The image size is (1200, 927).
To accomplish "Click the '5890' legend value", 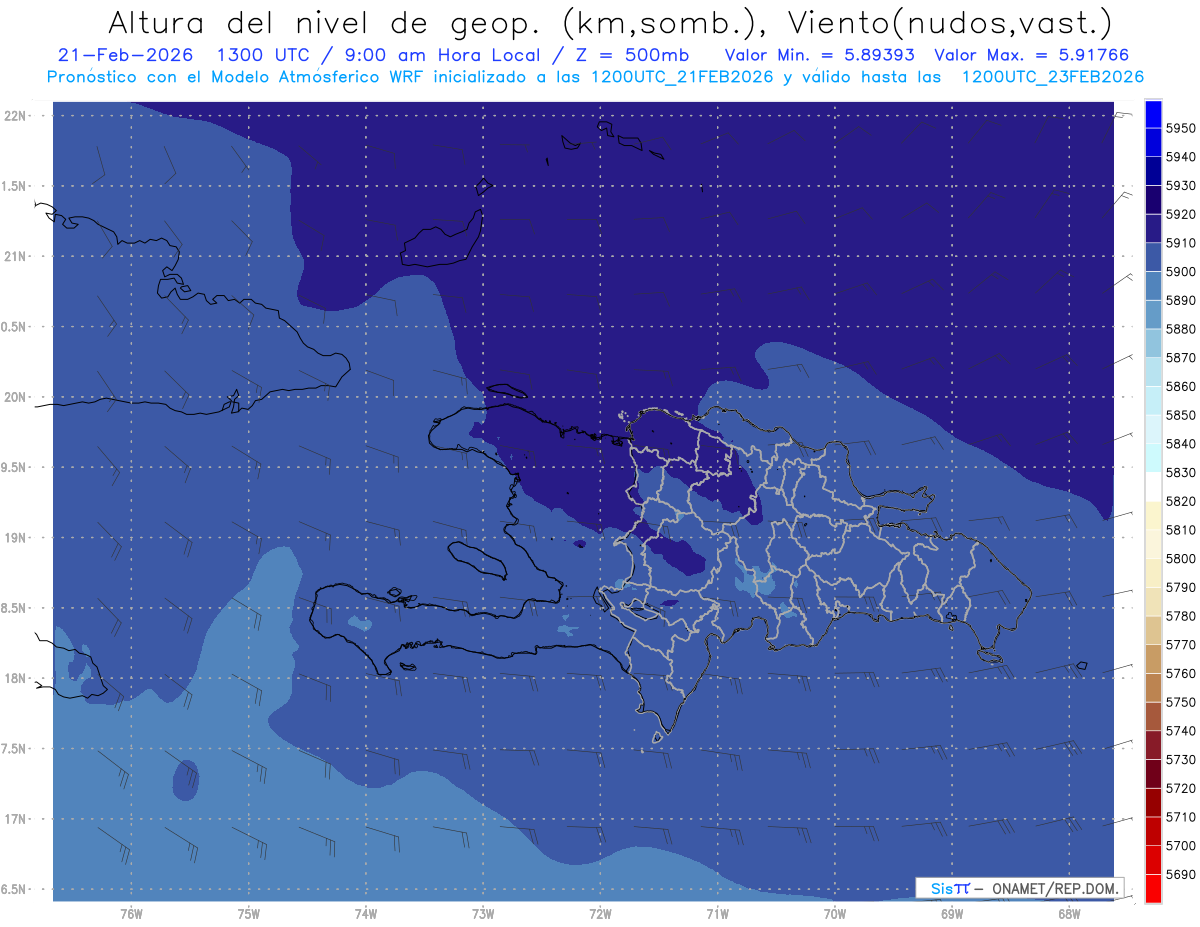I will [x=1181, y=301].
